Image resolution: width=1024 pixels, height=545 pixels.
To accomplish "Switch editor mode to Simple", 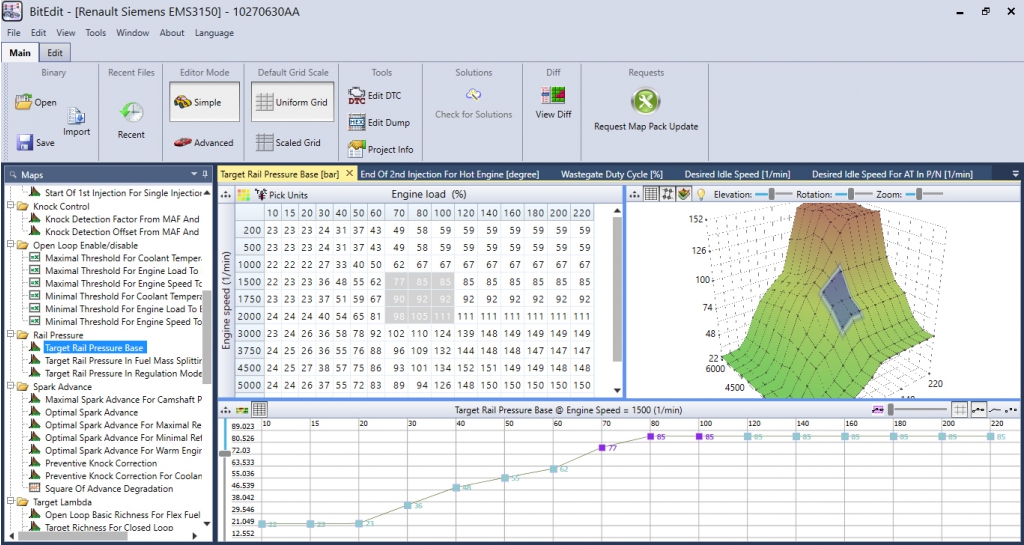I will [204, 102].
